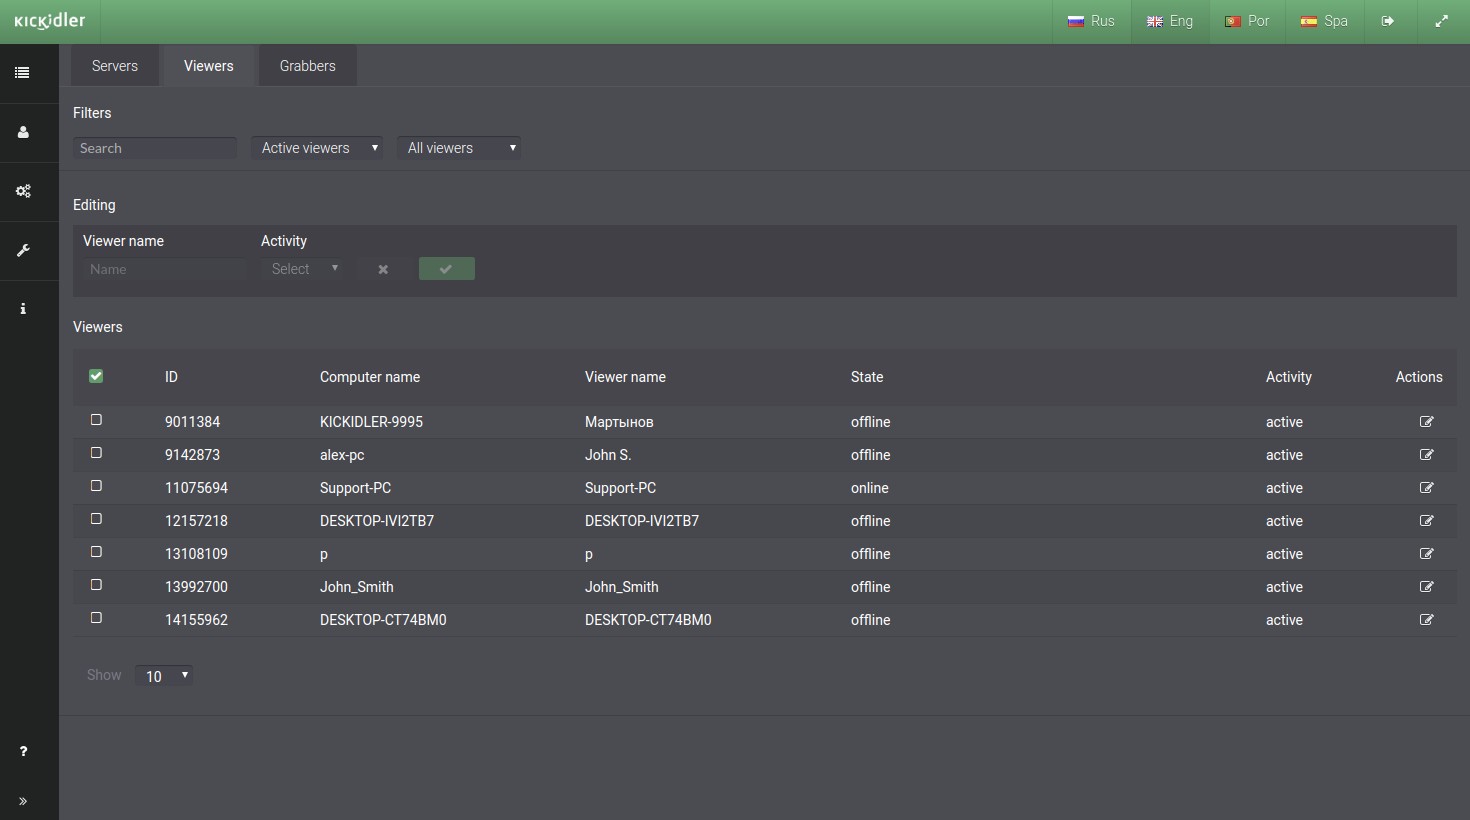Open the list view sidebar icon
The height and width of the screenshot is (820, 1470).
pyautogui.click(x=22, y=73)
